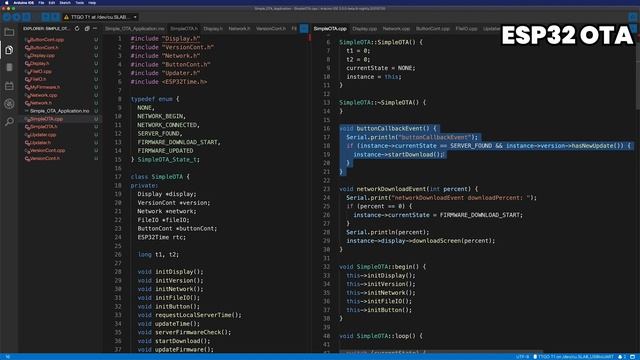Open the Explorer more actions ellipsis
640x360 pixels.
click(95, 29)
